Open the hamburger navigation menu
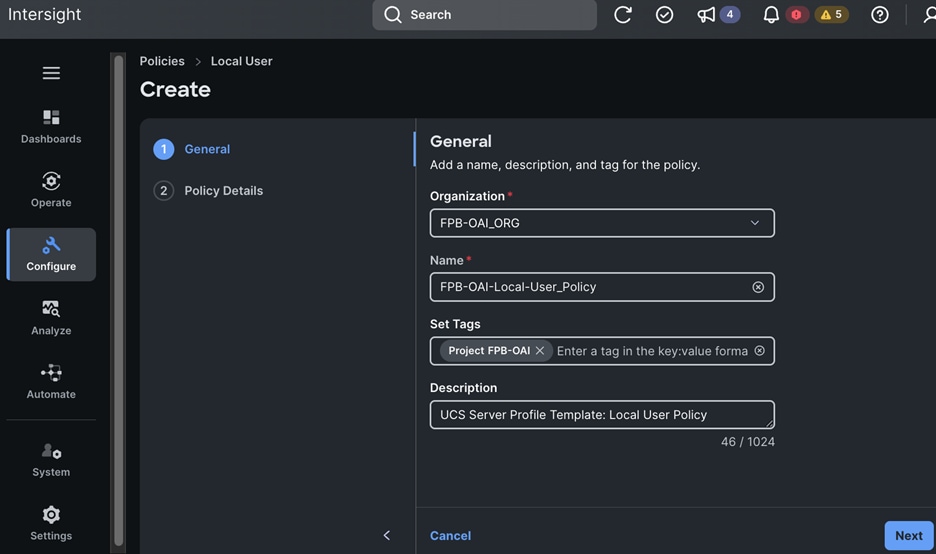The height and width of the screenshot is (554, 936). pos(51,73)
